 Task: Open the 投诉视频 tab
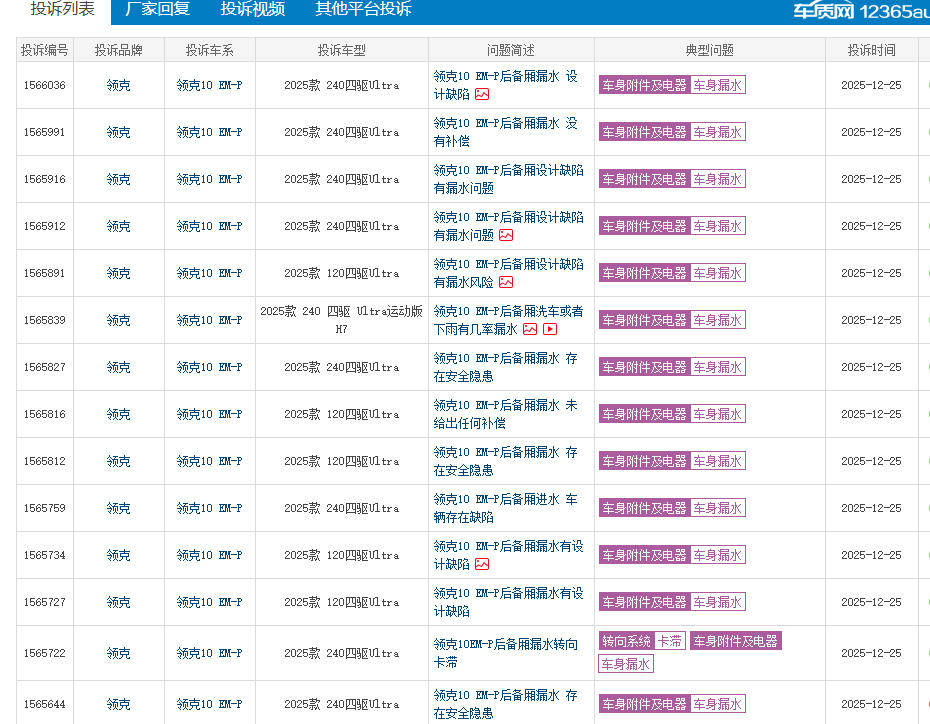(252, 10)
